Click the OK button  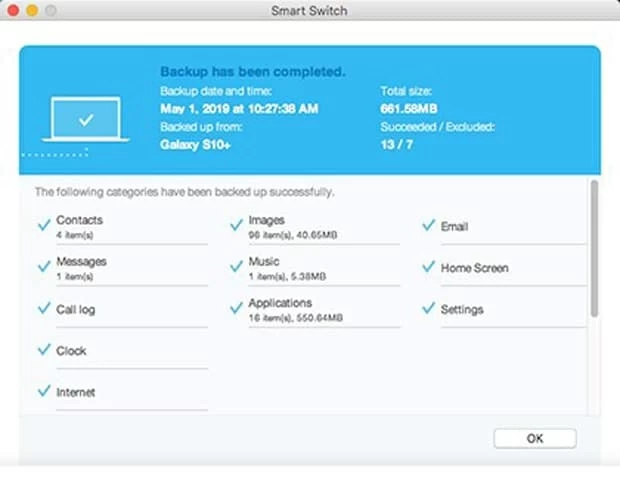coord(535,438)
